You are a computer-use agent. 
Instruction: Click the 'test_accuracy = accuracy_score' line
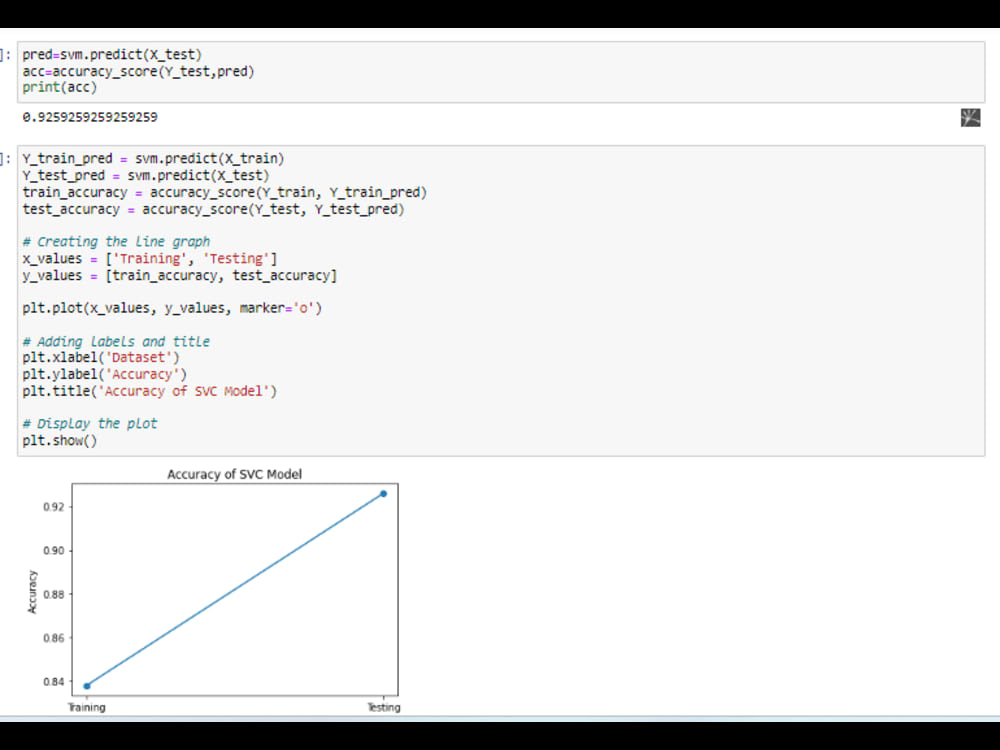(213, 209)
